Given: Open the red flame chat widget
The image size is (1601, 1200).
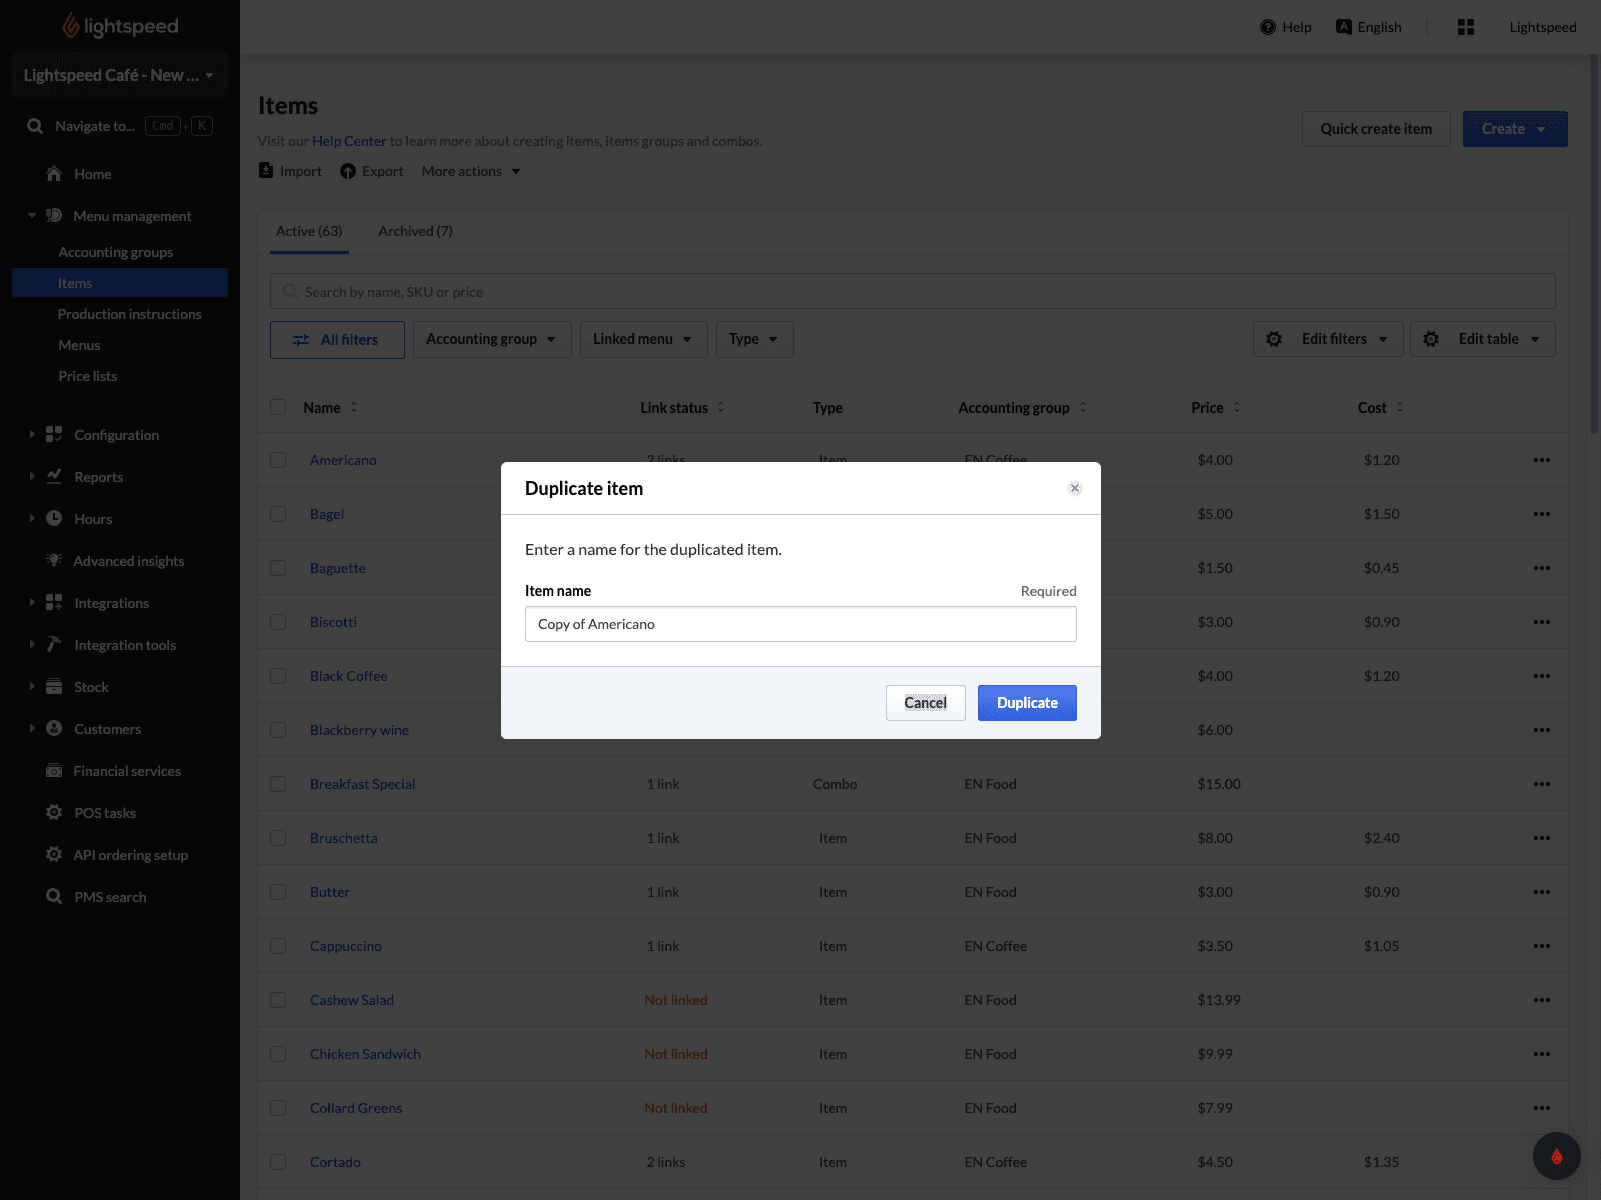Looking at the screenshot, I should point(1556,1156).
